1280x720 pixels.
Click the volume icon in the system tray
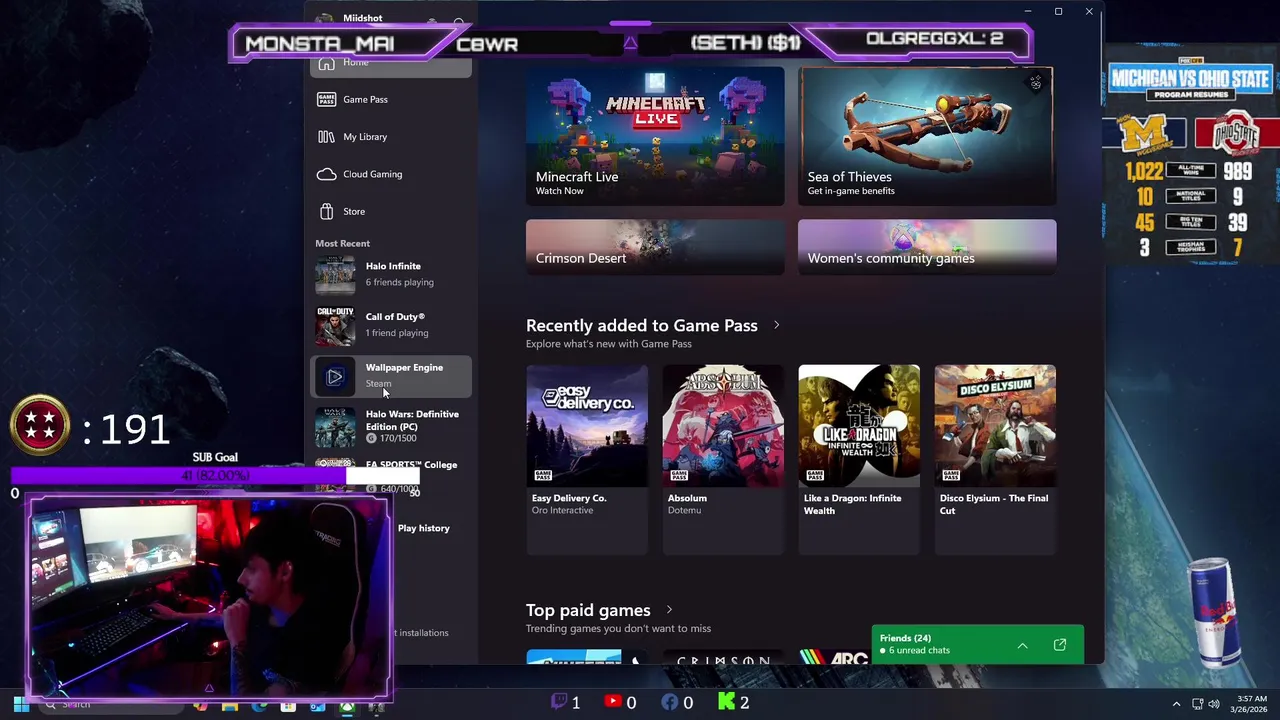pos(1216,704)
